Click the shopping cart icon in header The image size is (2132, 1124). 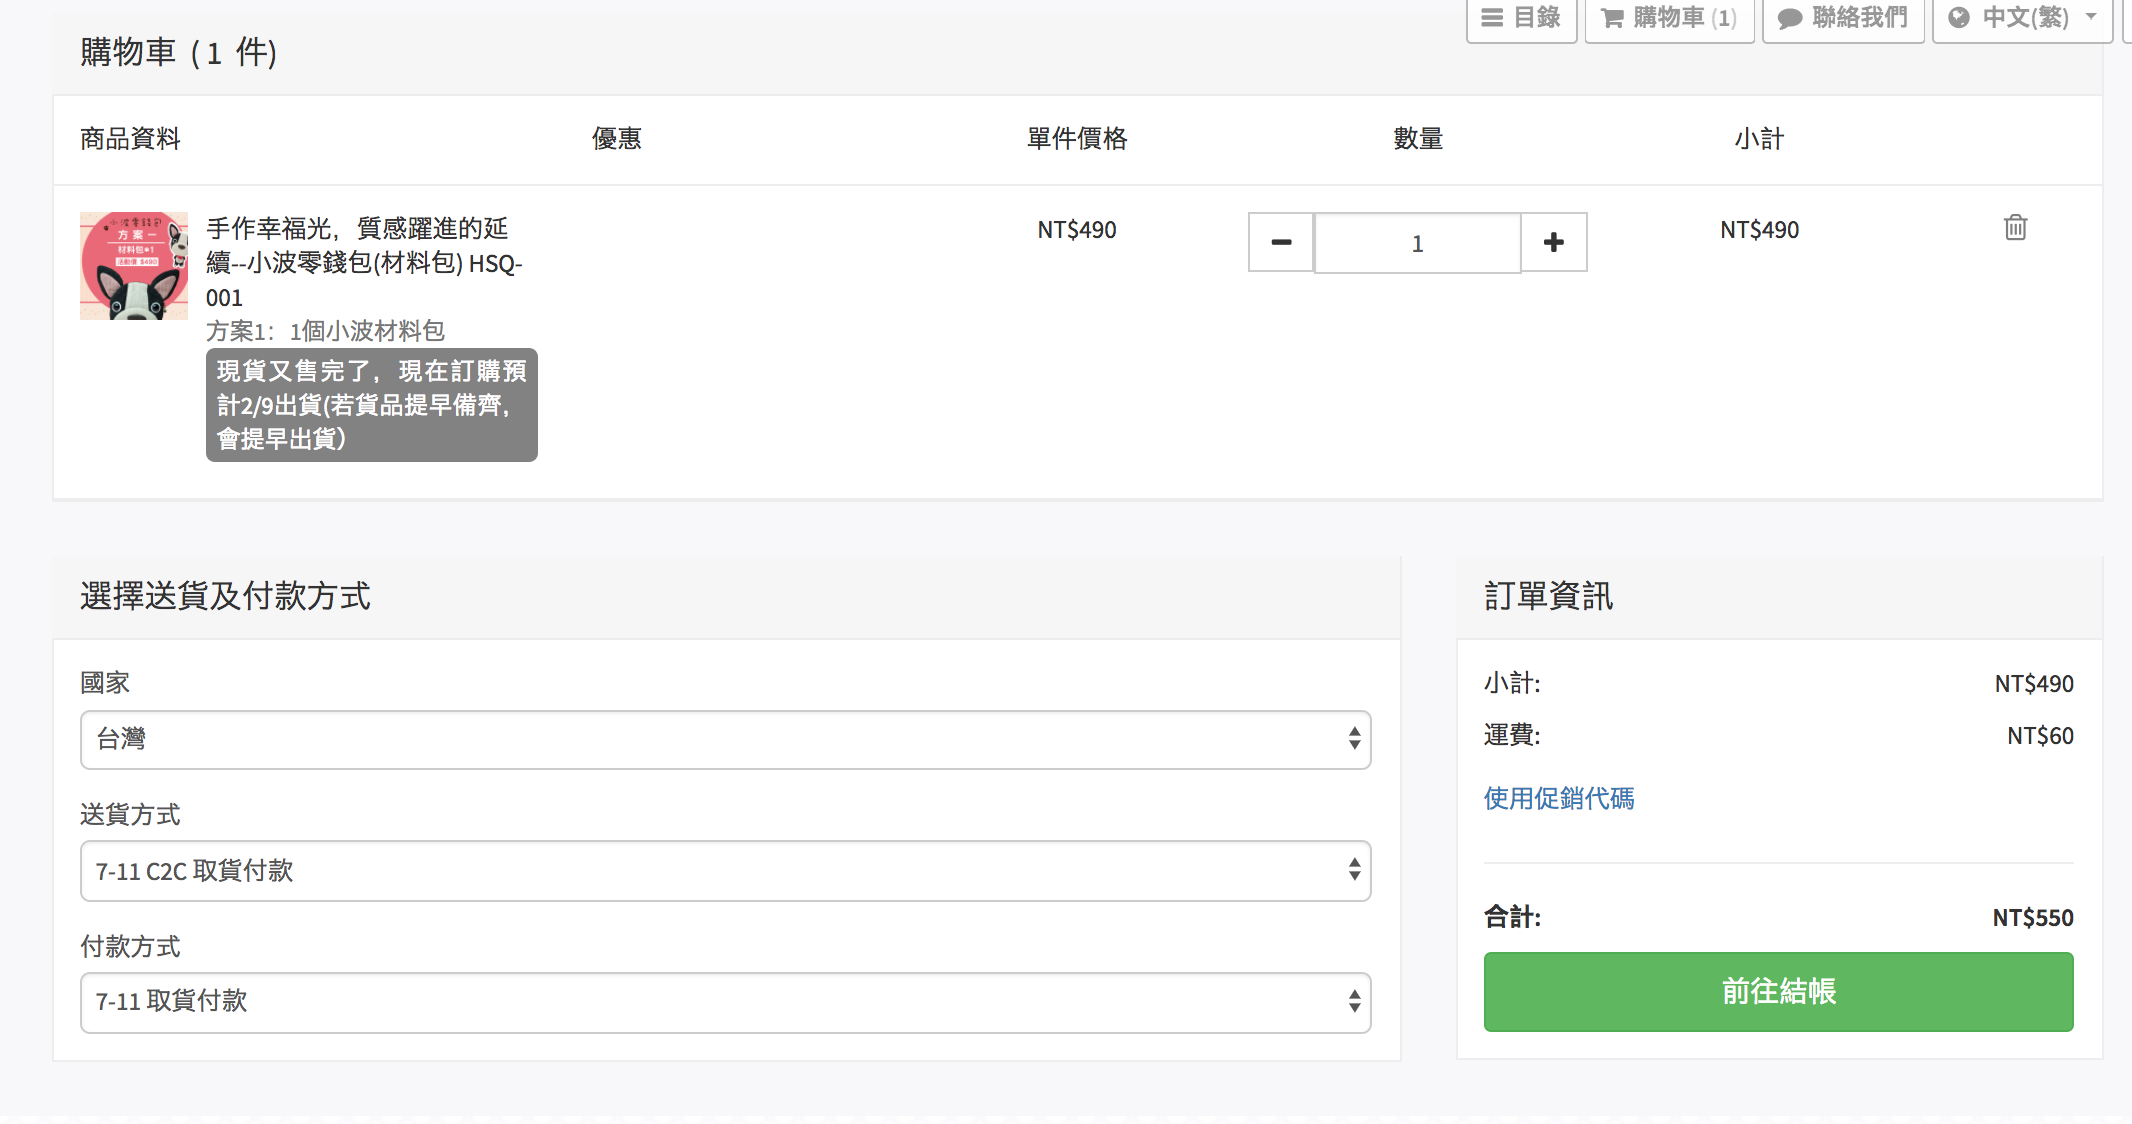pos(1612,18)
